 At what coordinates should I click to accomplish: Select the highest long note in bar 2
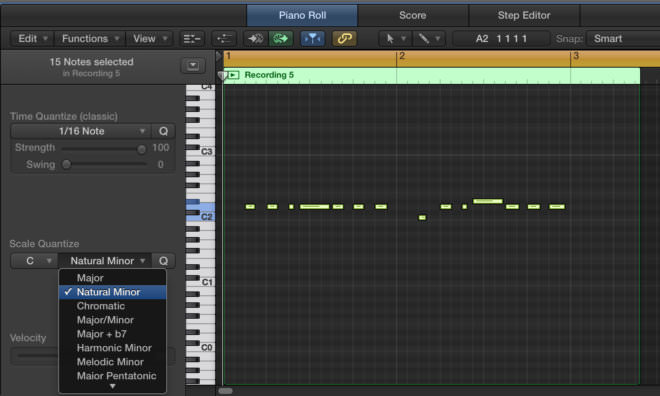point(487,201)
